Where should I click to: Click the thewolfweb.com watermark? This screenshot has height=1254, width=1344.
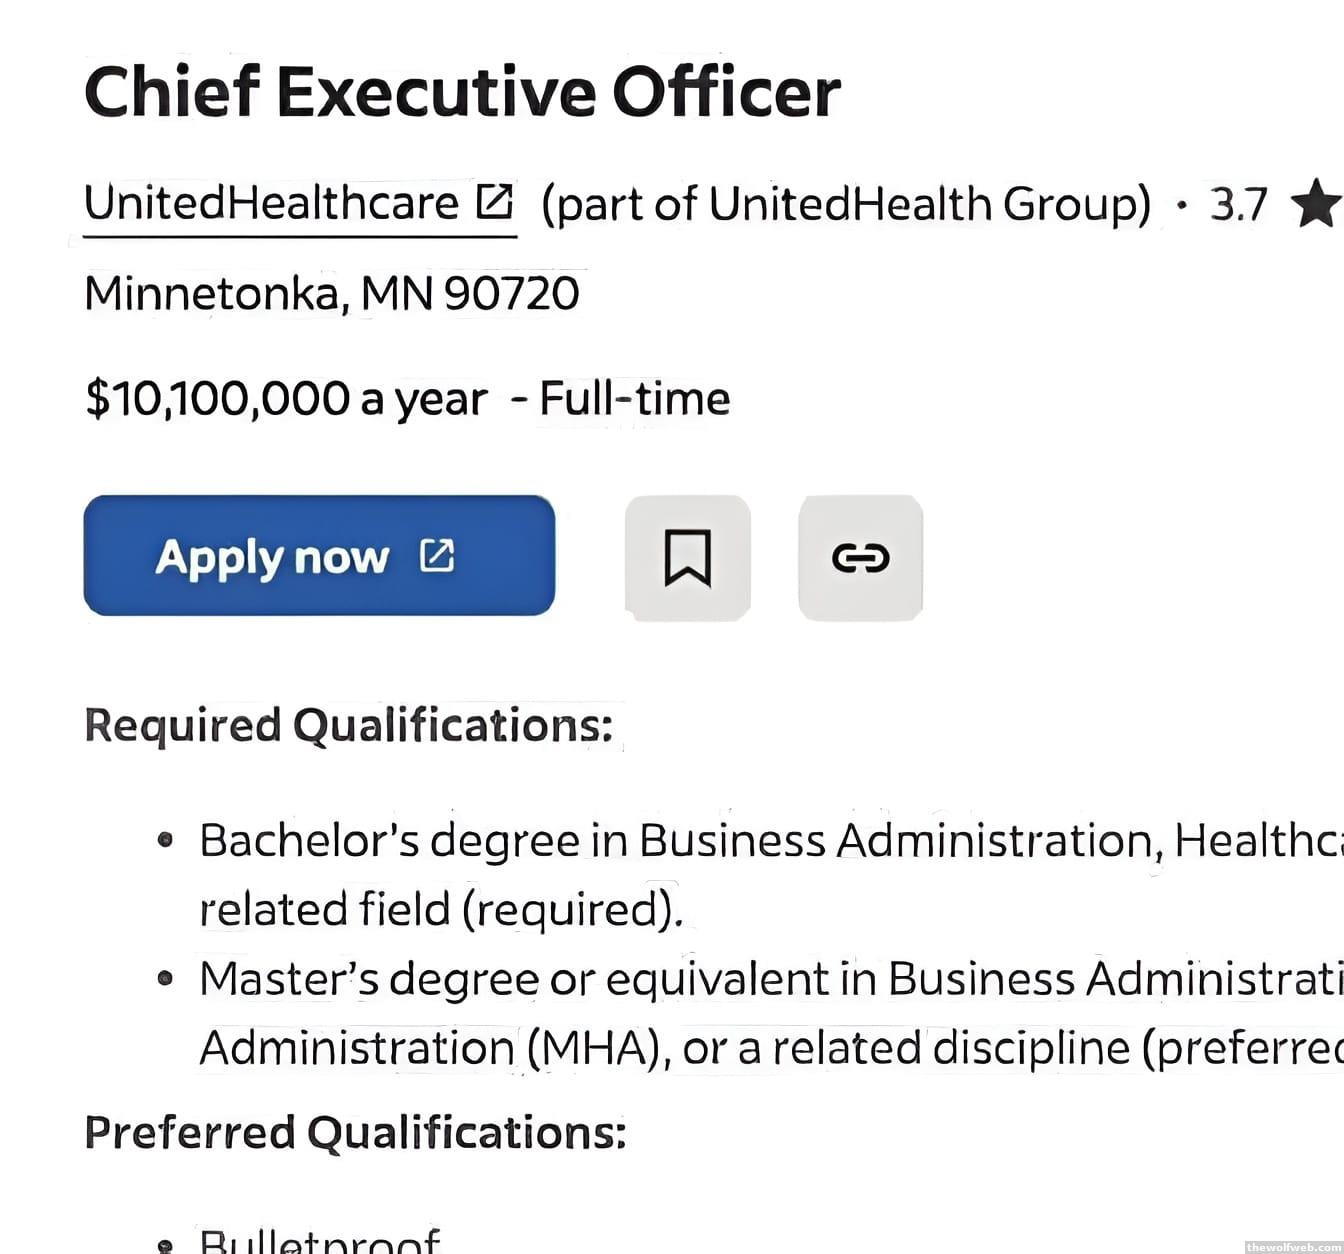click(1292, 1246)
